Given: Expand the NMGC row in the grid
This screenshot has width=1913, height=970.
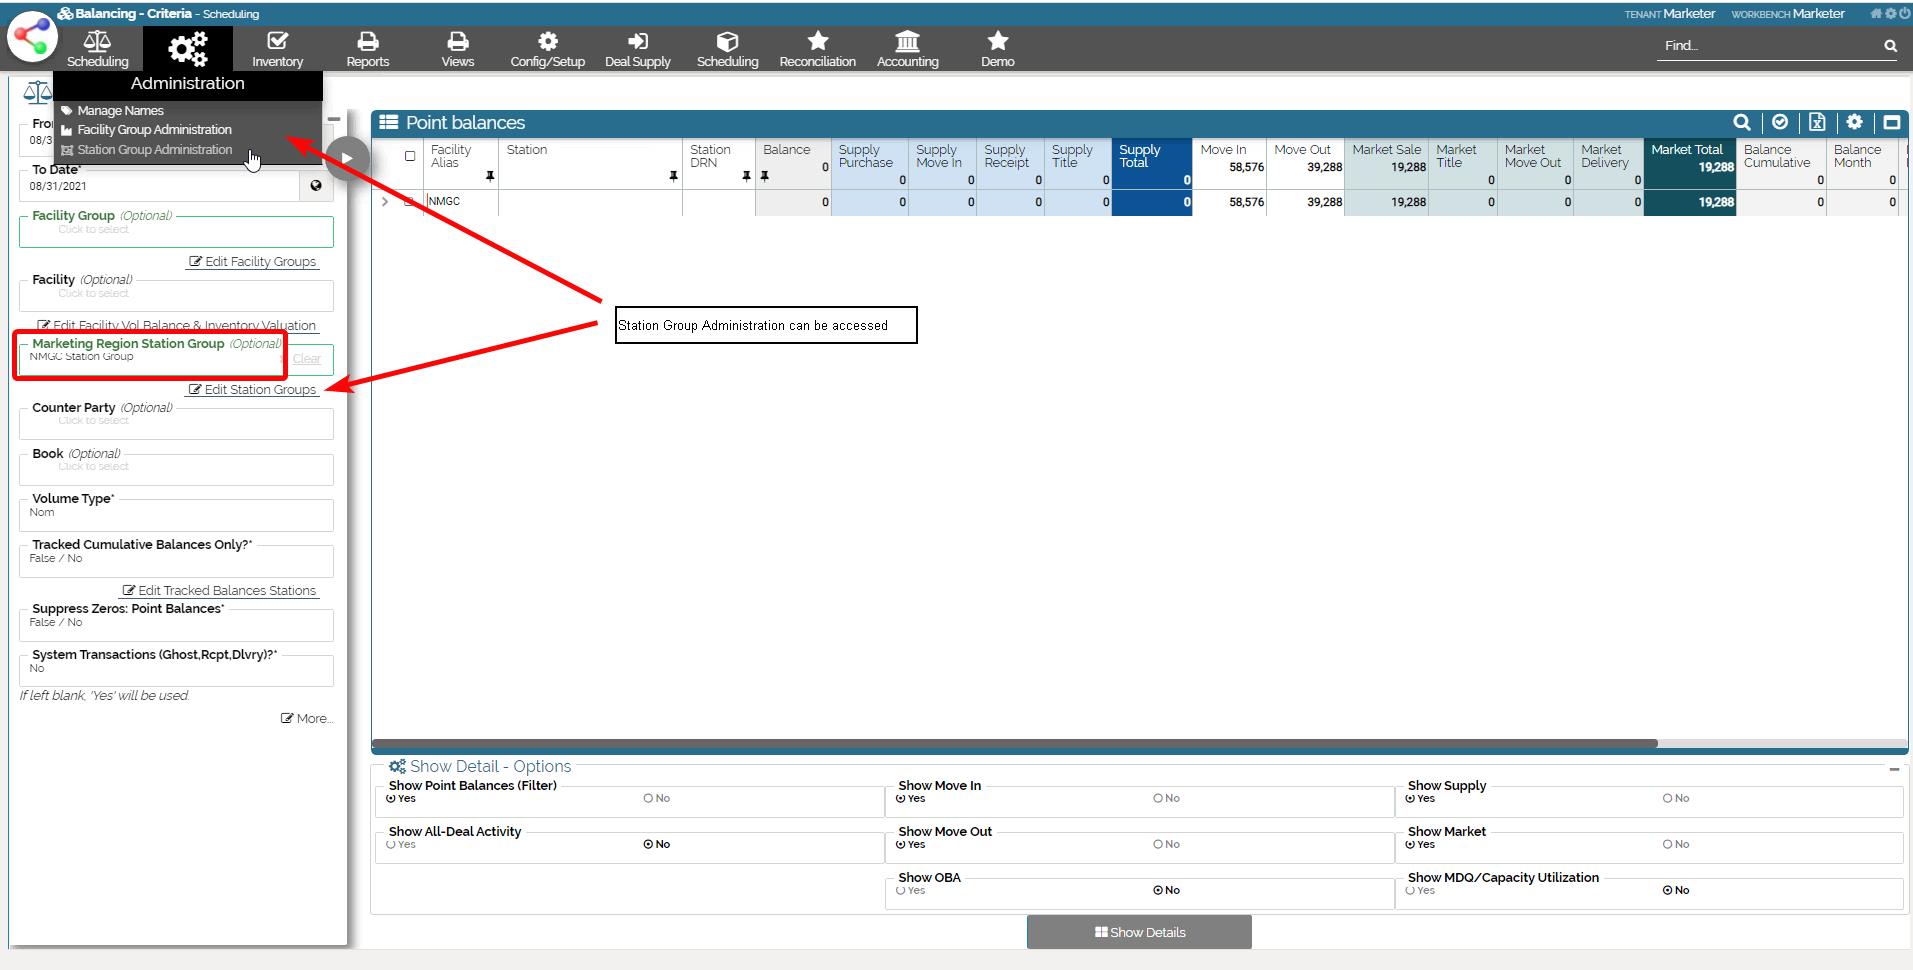Looking at the screenshot, I should click(x=385, y=202).
